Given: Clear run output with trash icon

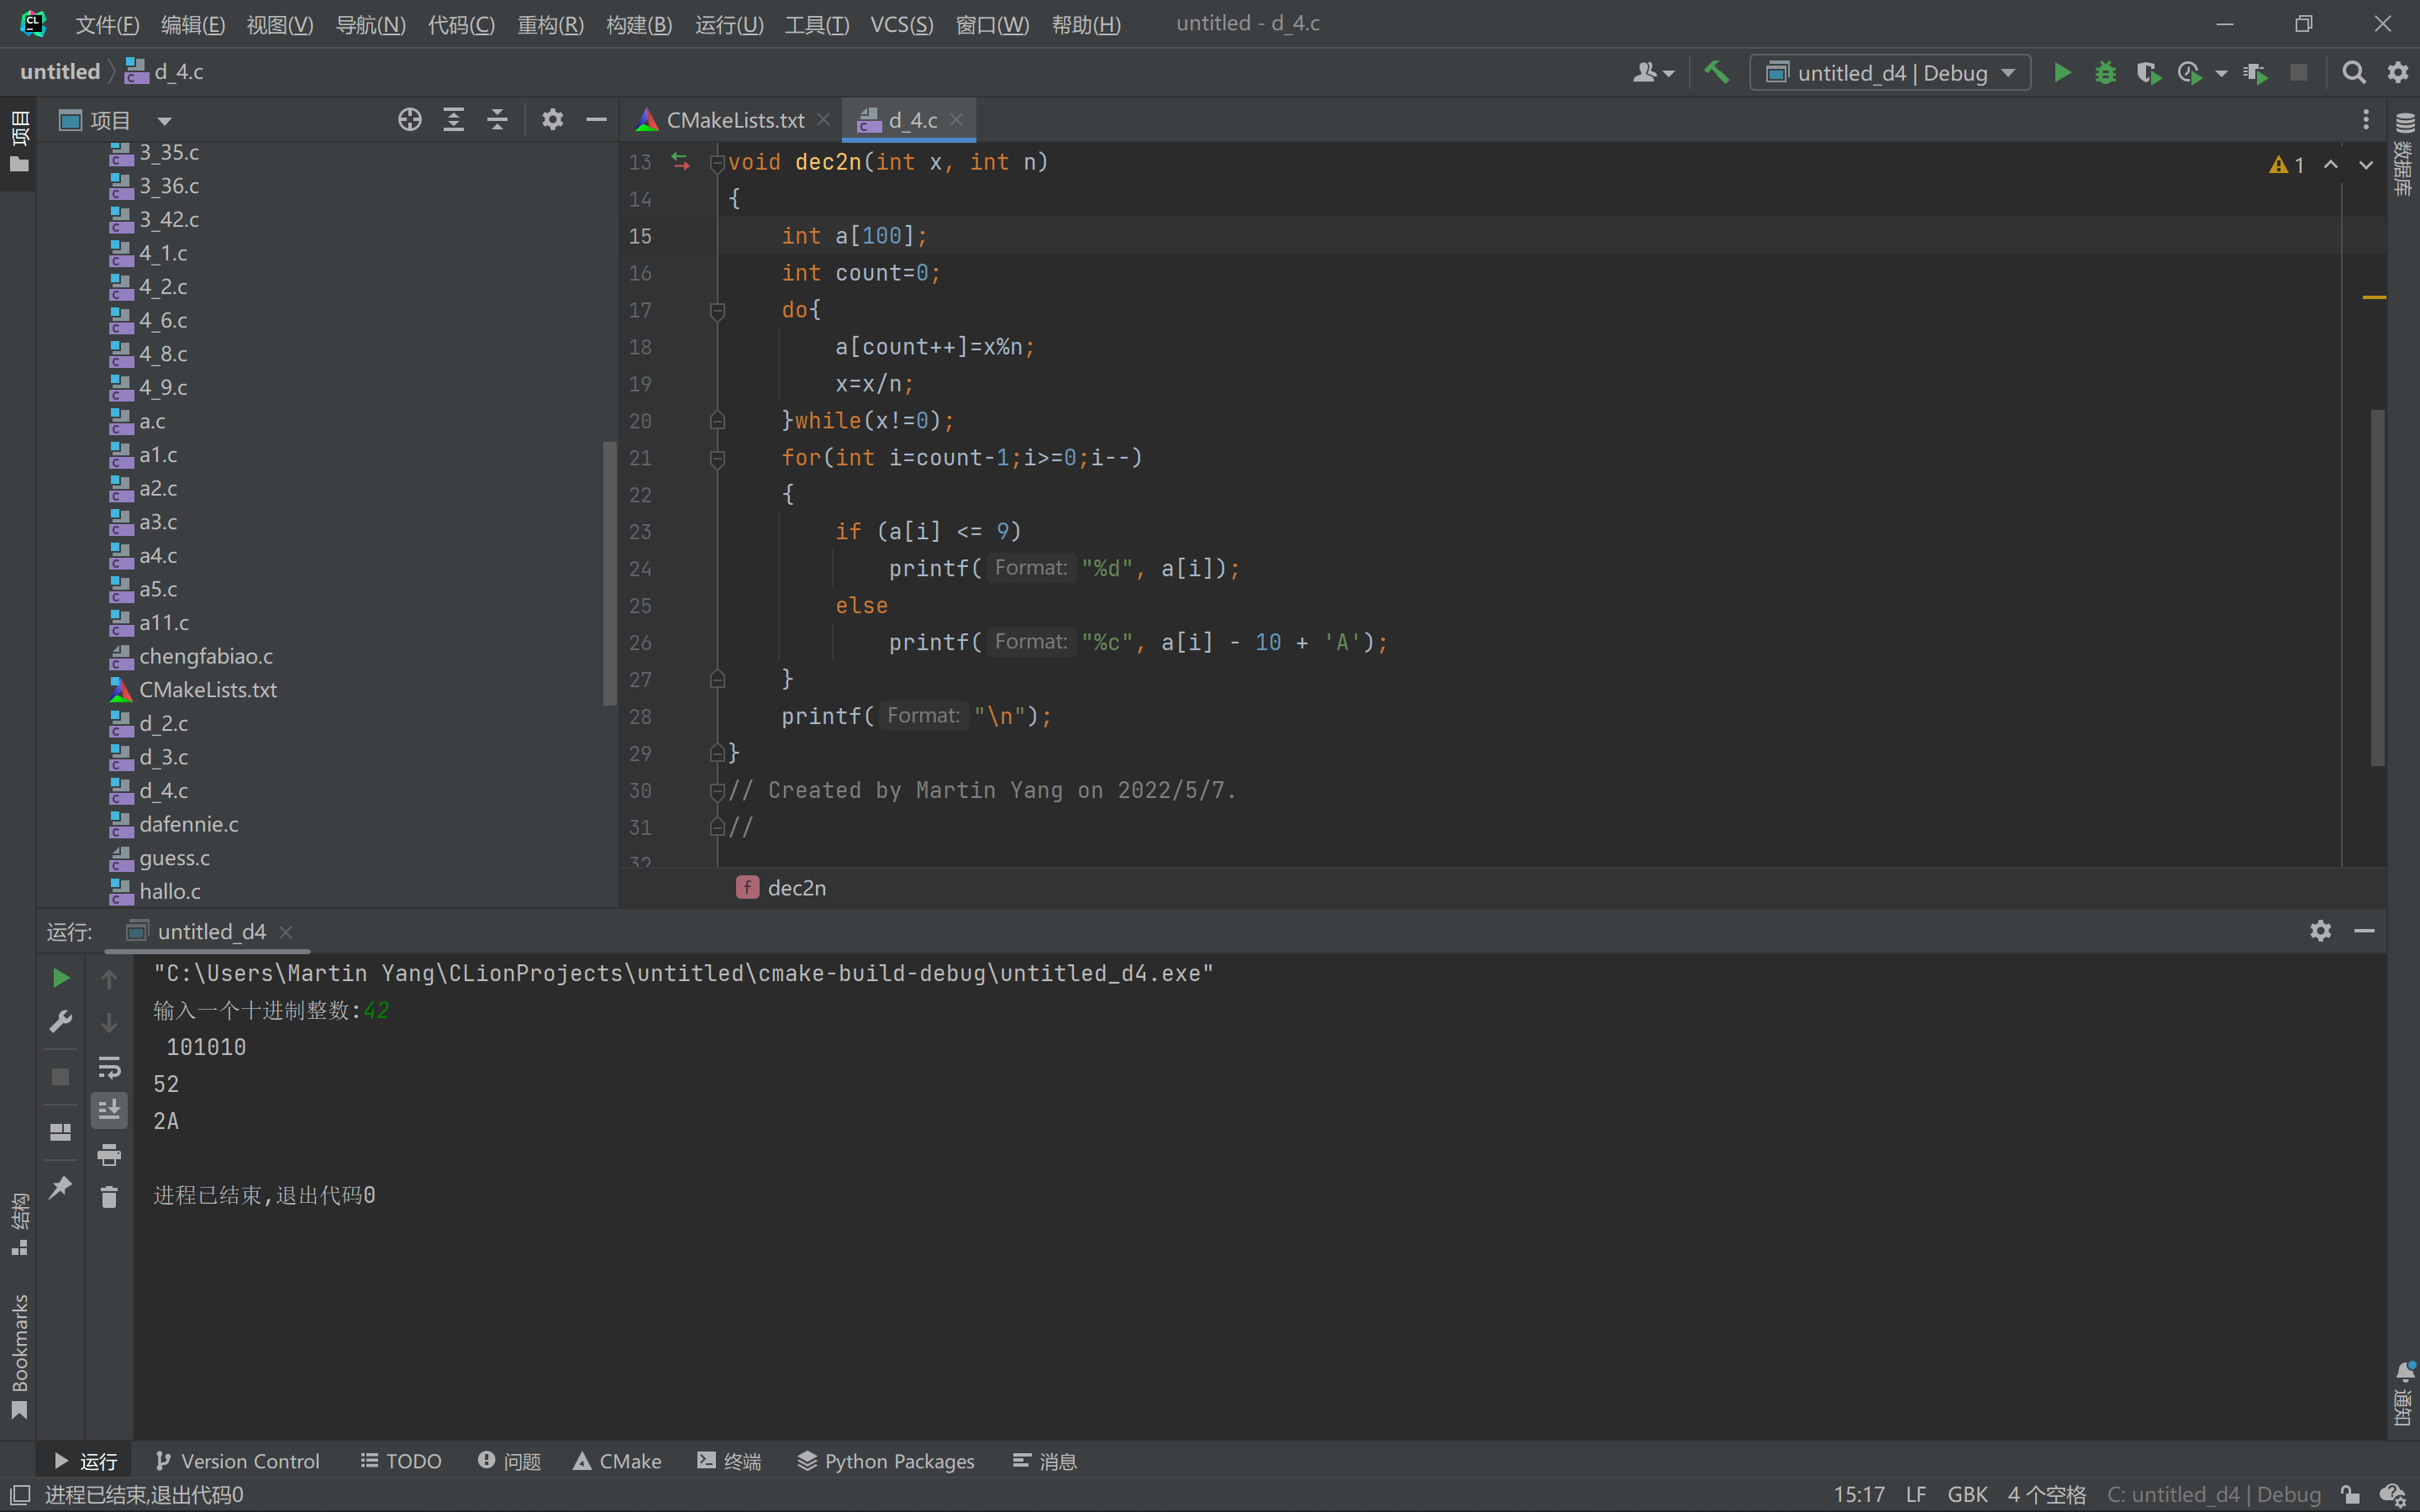Looking at the screenshot, I should (109, 1196).
